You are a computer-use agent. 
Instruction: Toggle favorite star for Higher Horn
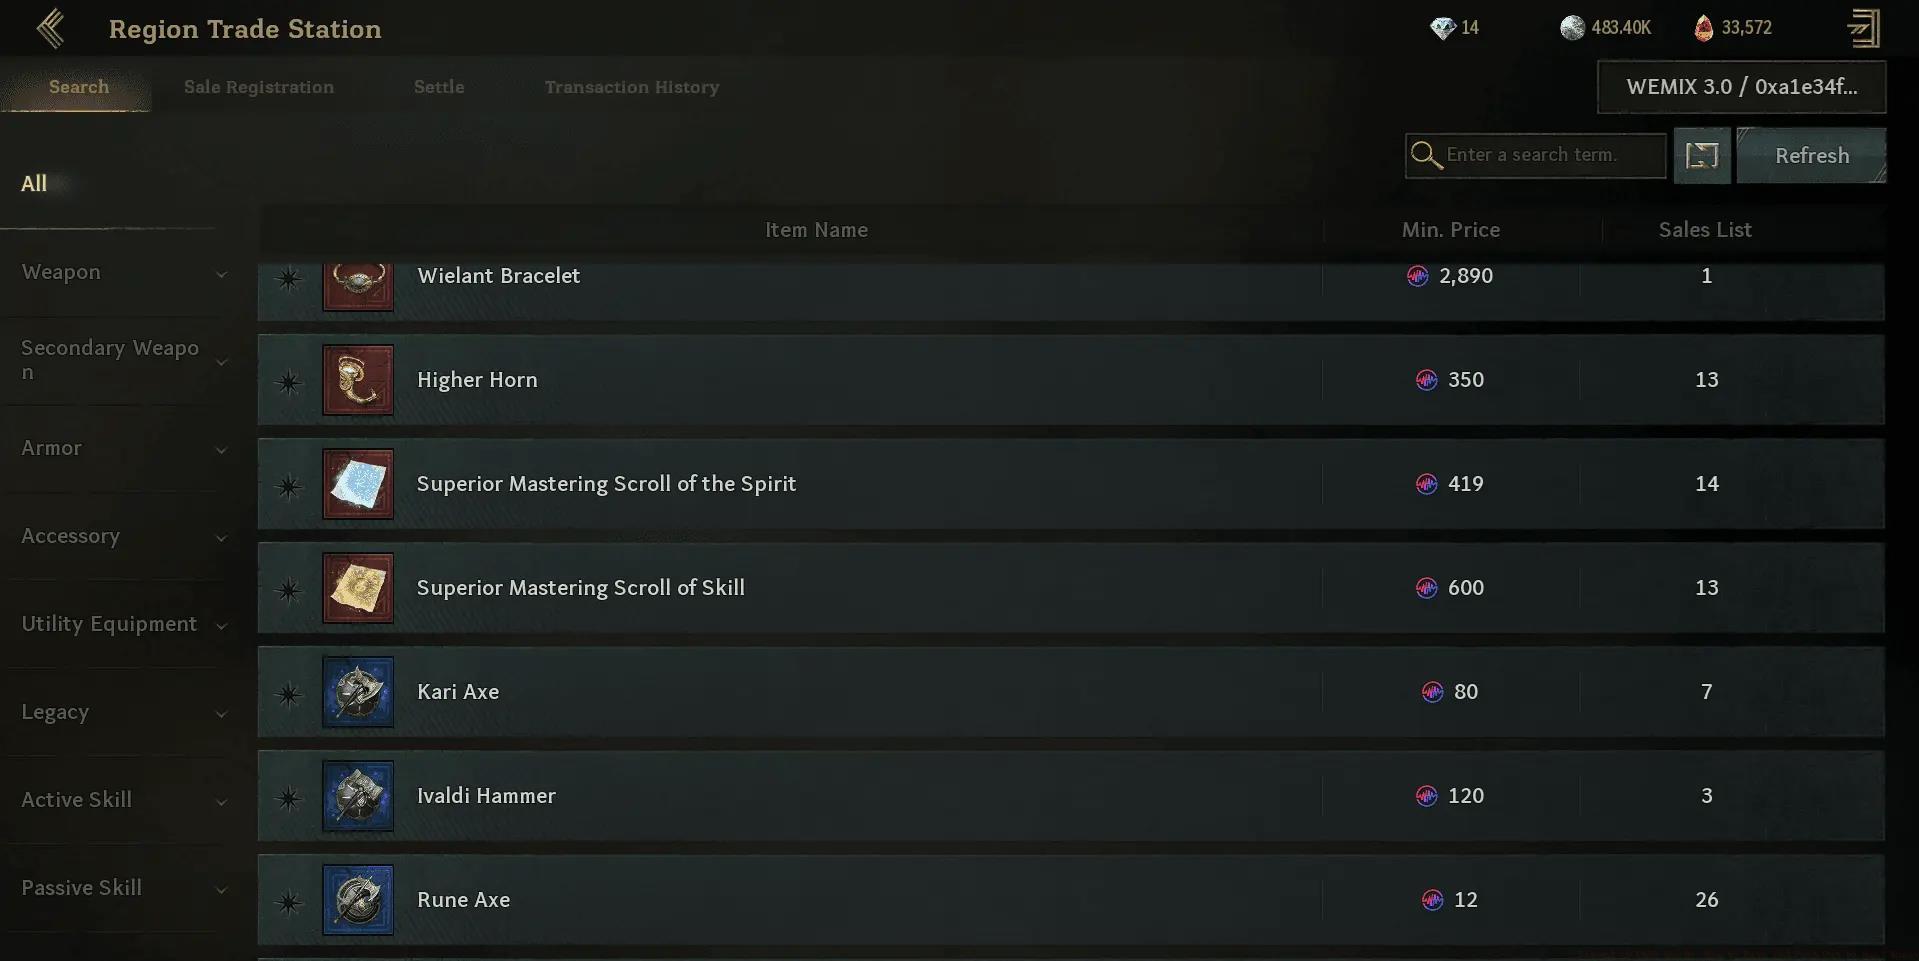click(289, 381)
